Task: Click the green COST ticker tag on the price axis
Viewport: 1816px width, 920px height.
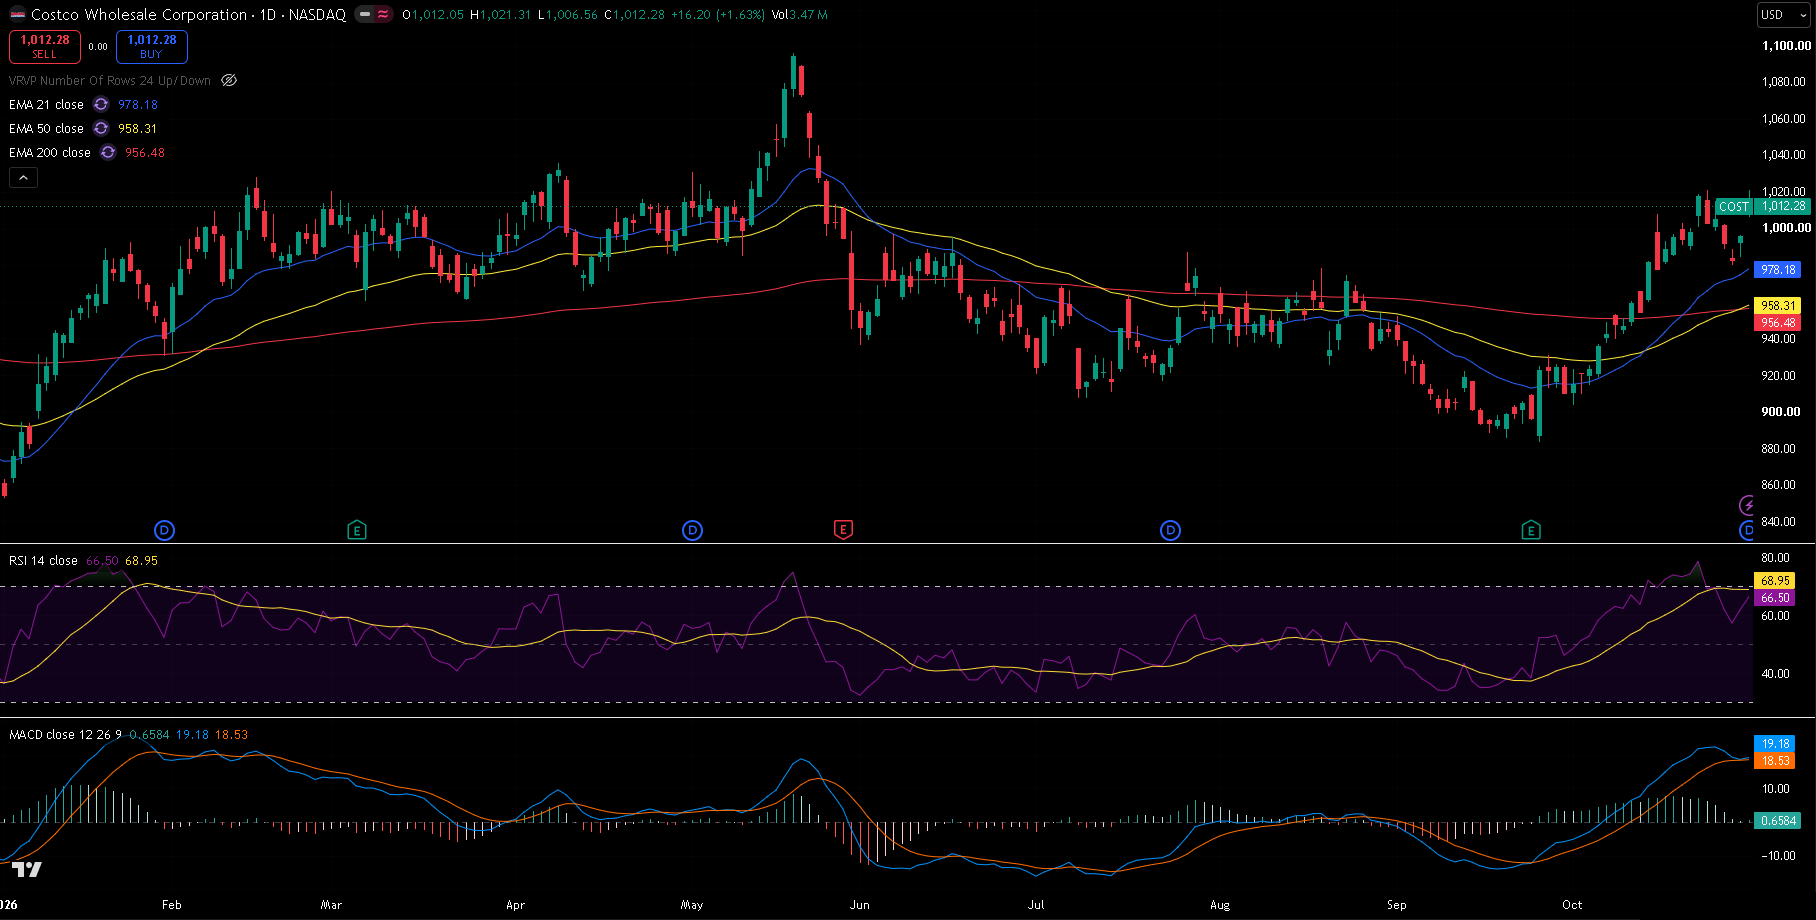Action: tap(1734, 207)
